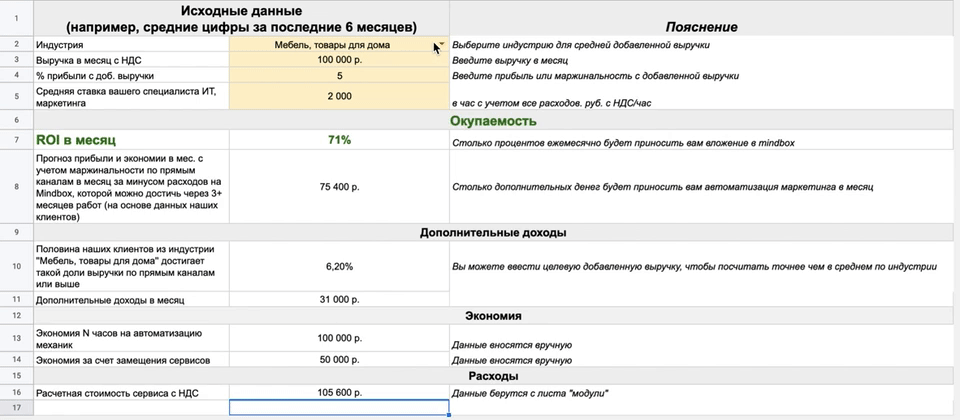Image resolution: width=960 pixels, height=420 pixels.
Task: Select 'Средняя ставка вашего специалиста ИТ' label
Action: (132, 97)
